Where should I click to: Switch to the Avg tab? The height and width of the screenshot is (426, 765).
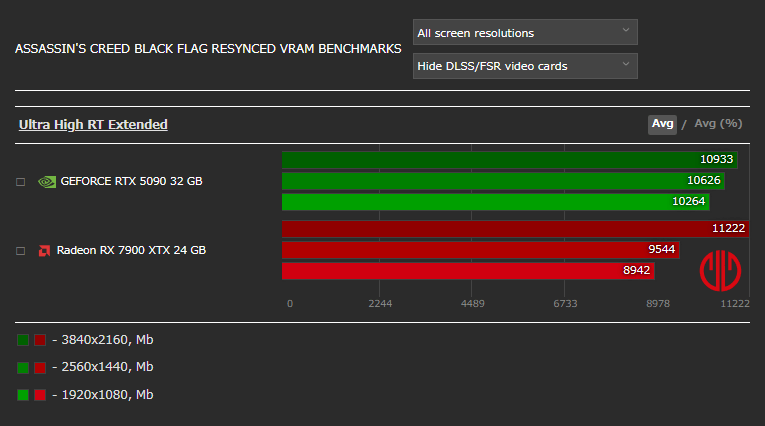coord(662,124)
